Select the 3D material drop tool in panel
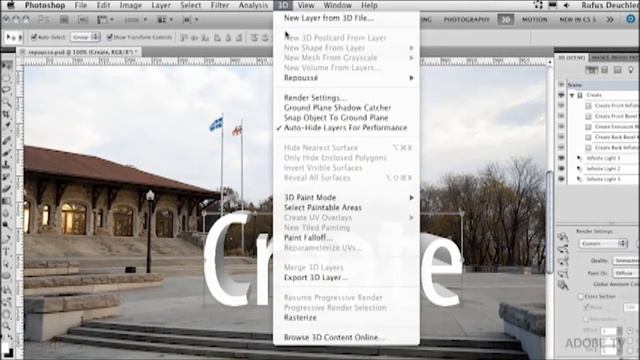640x360 pixels. tap(563, 285)
